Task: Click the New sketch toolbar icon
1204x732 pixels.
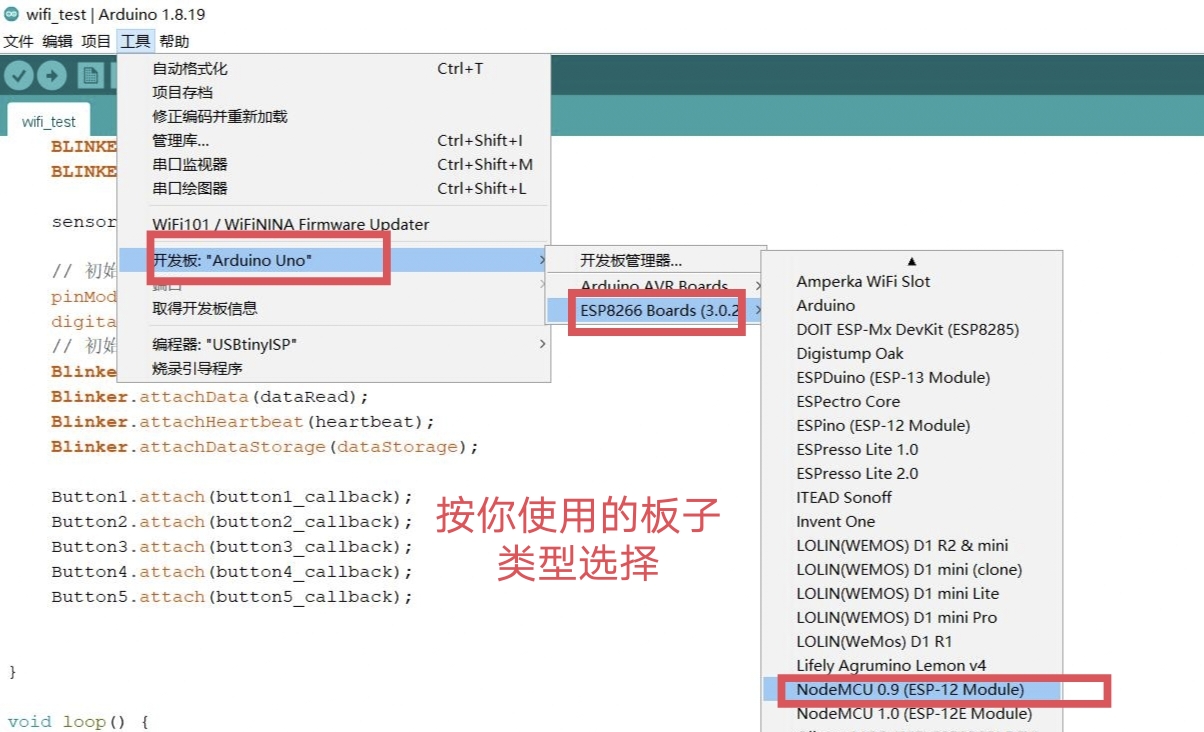Action: 92,76
